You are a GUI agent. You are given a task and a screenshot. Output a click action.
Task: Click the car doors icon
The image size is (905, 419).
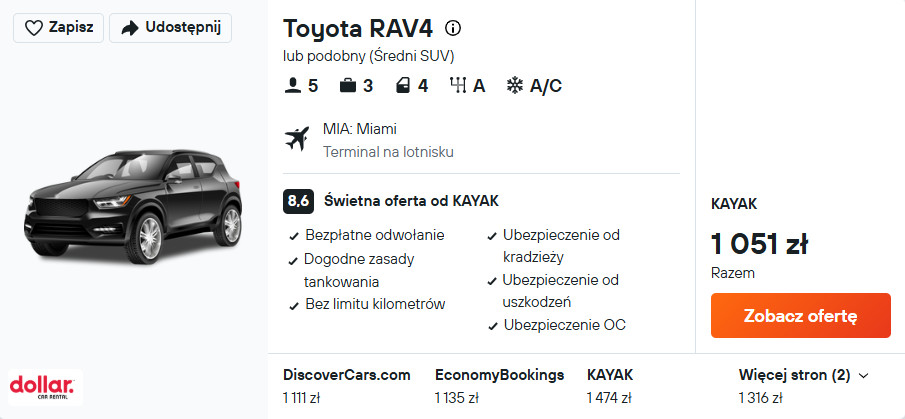pos(402,86)
